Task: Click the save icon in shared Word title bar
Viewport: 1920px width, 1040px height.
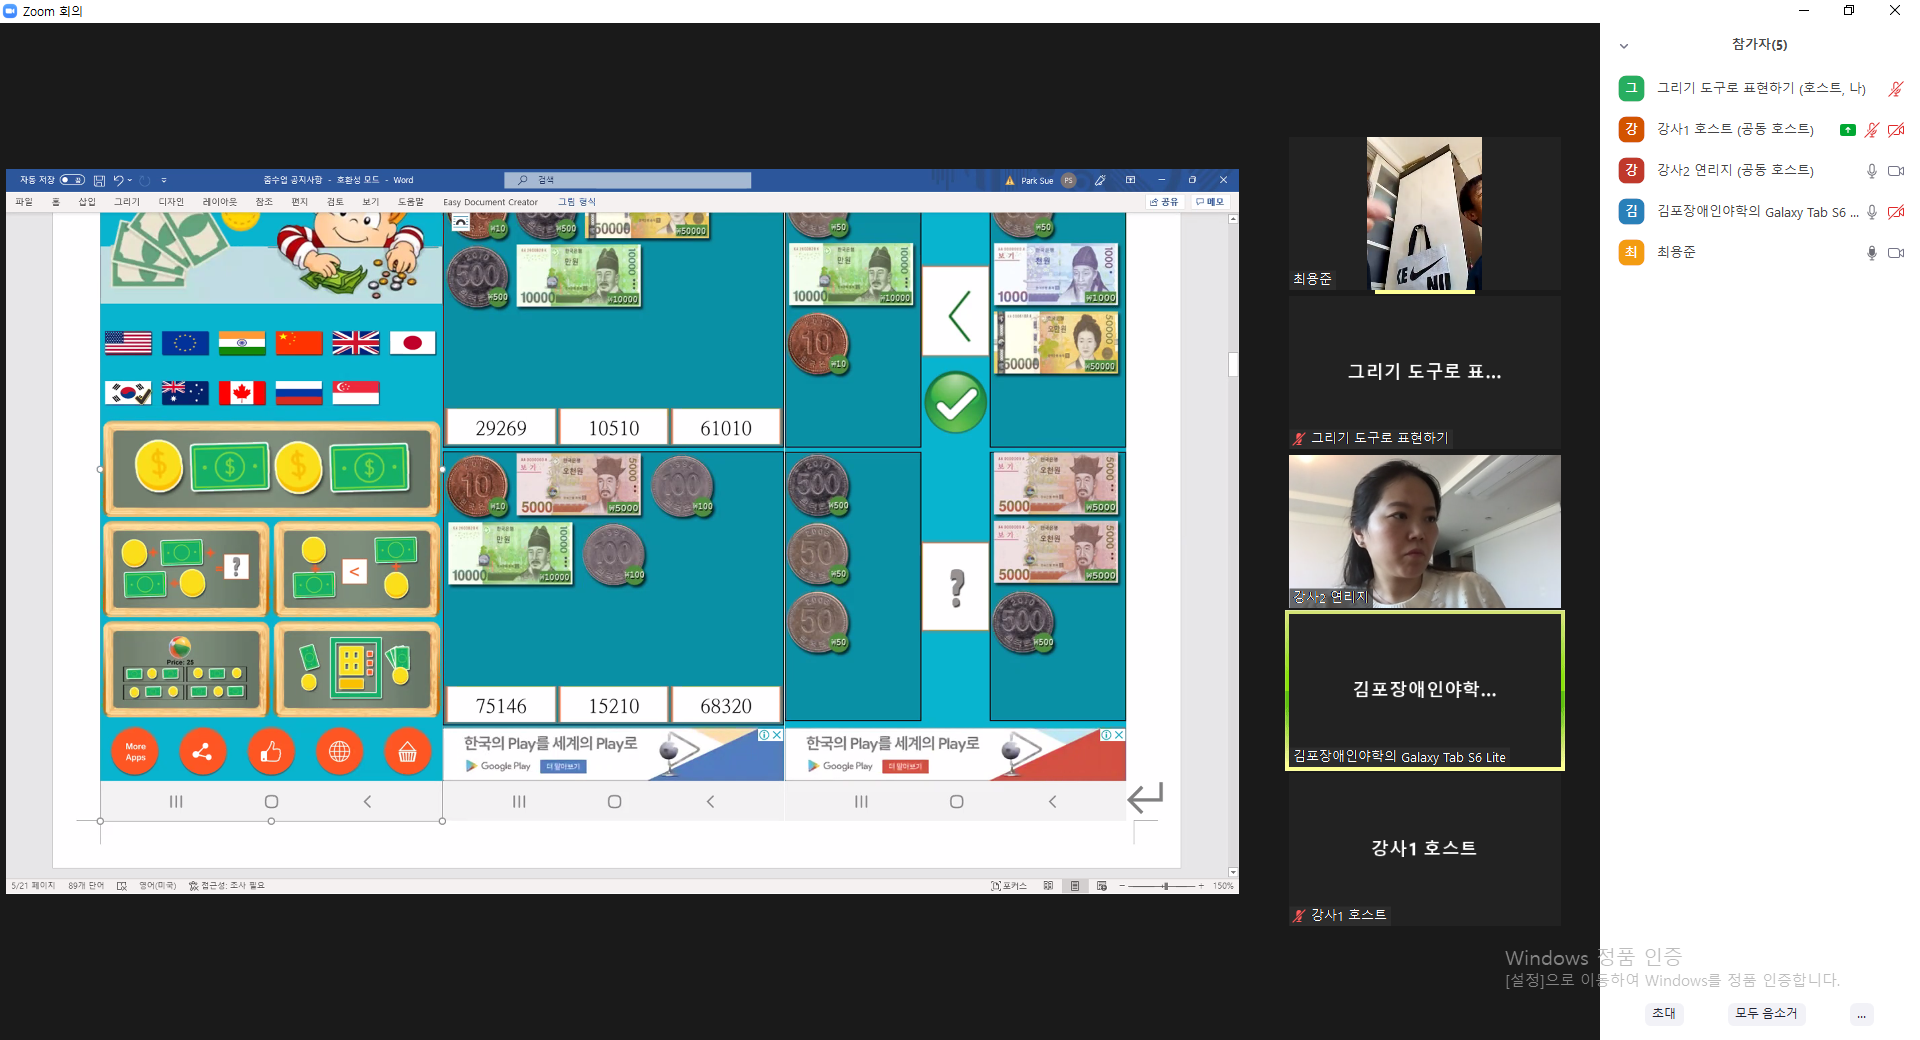Action: coord(99,181)
